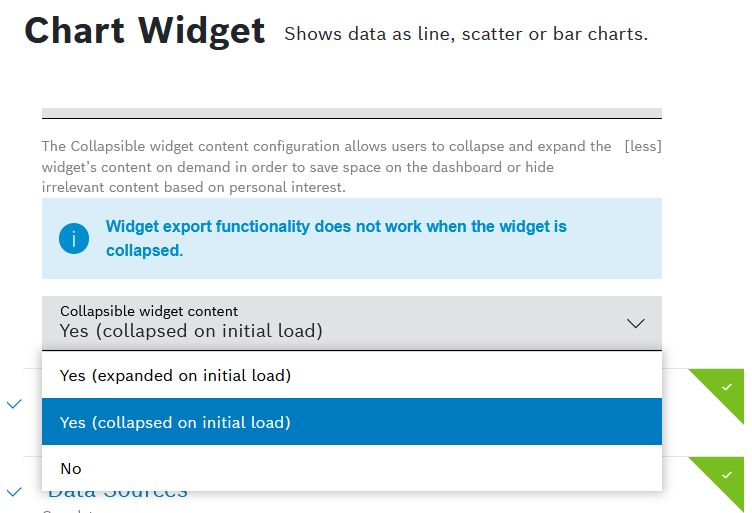Pick the 'No' option in the list

(71, 468)
